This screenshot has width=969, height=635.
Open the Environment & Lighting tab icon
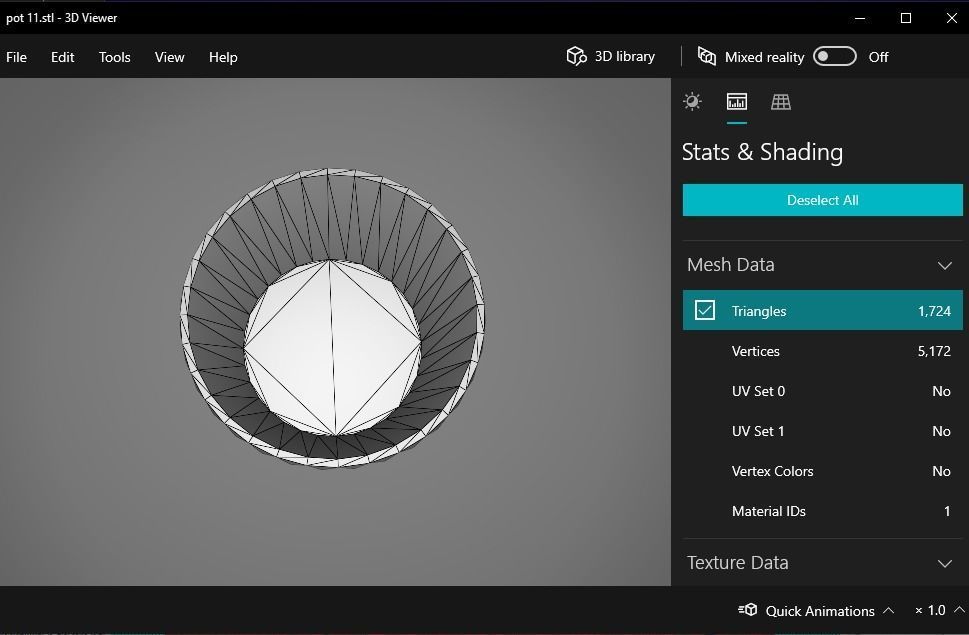click(692, 101)
